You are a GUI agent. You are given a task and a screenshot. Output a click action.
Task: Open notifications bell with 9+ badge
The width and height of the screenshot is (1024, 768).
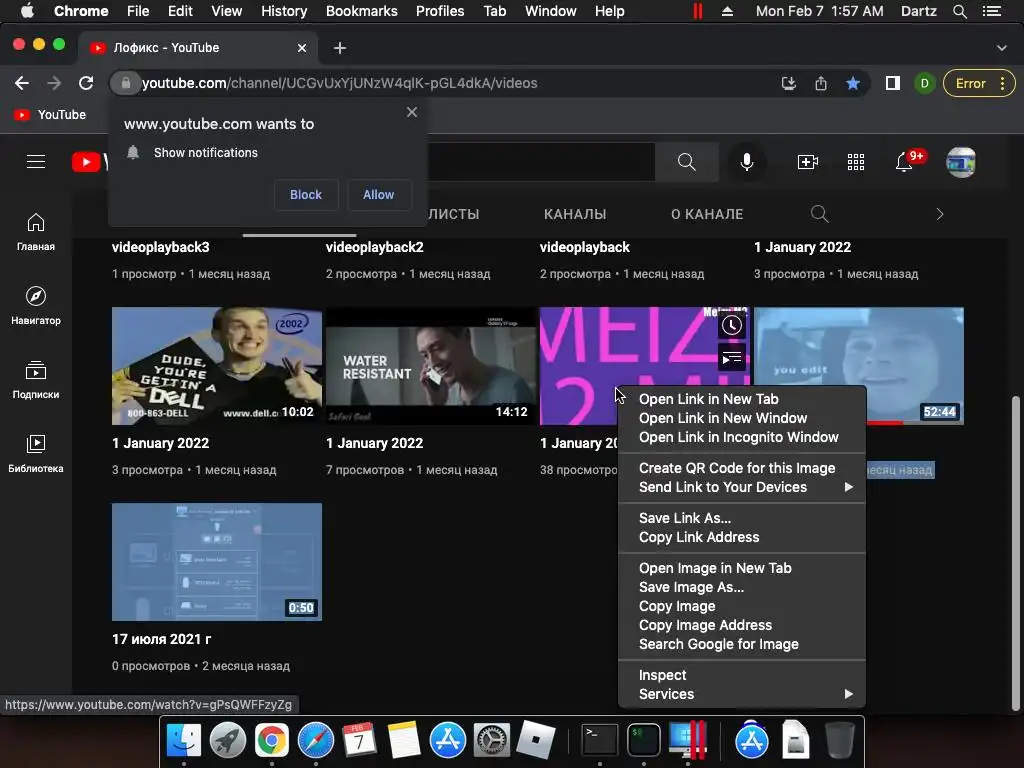pos(904,161)
